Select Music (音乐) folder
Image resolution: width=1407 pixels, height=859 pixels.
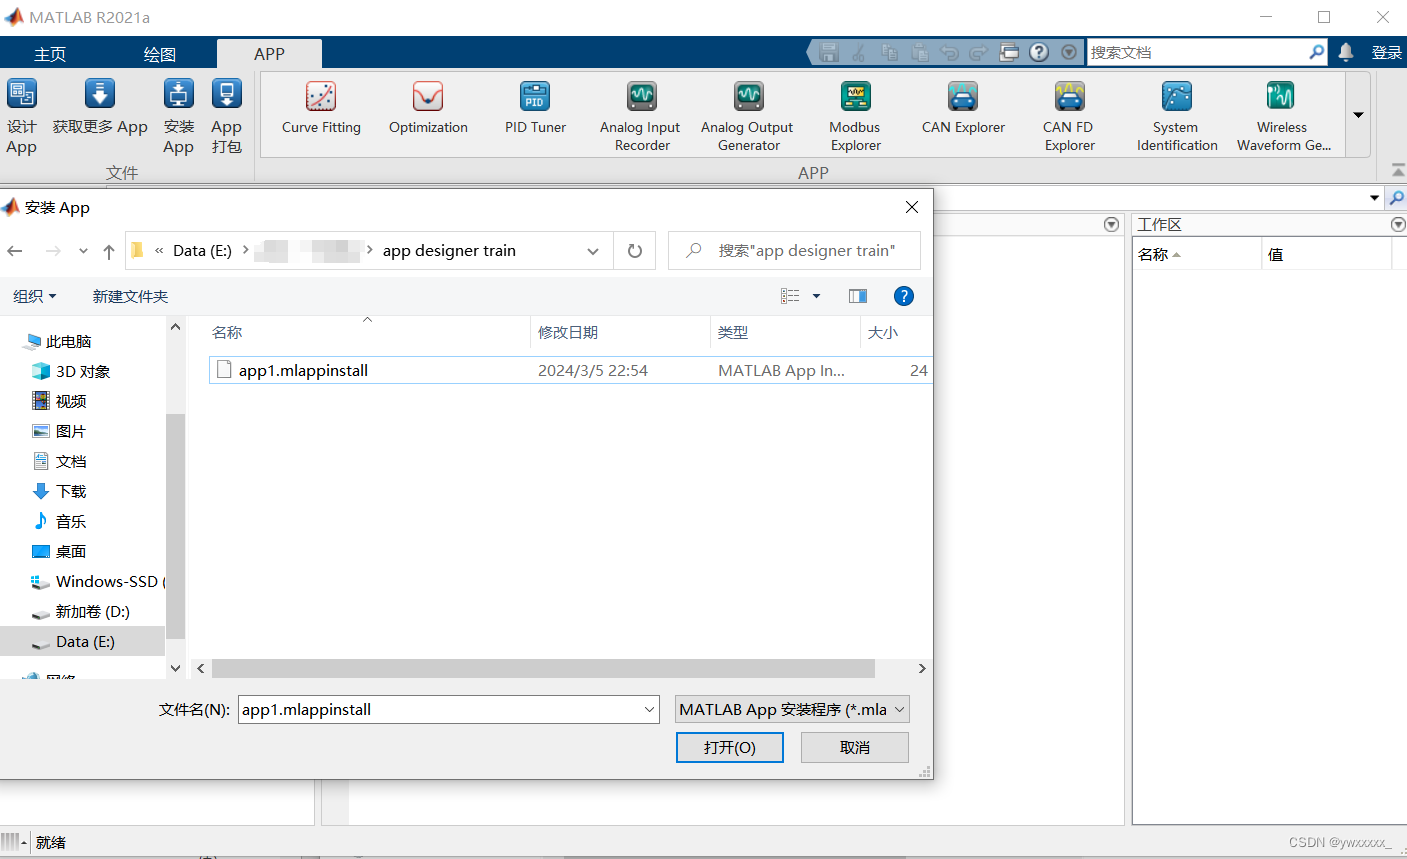60,521
